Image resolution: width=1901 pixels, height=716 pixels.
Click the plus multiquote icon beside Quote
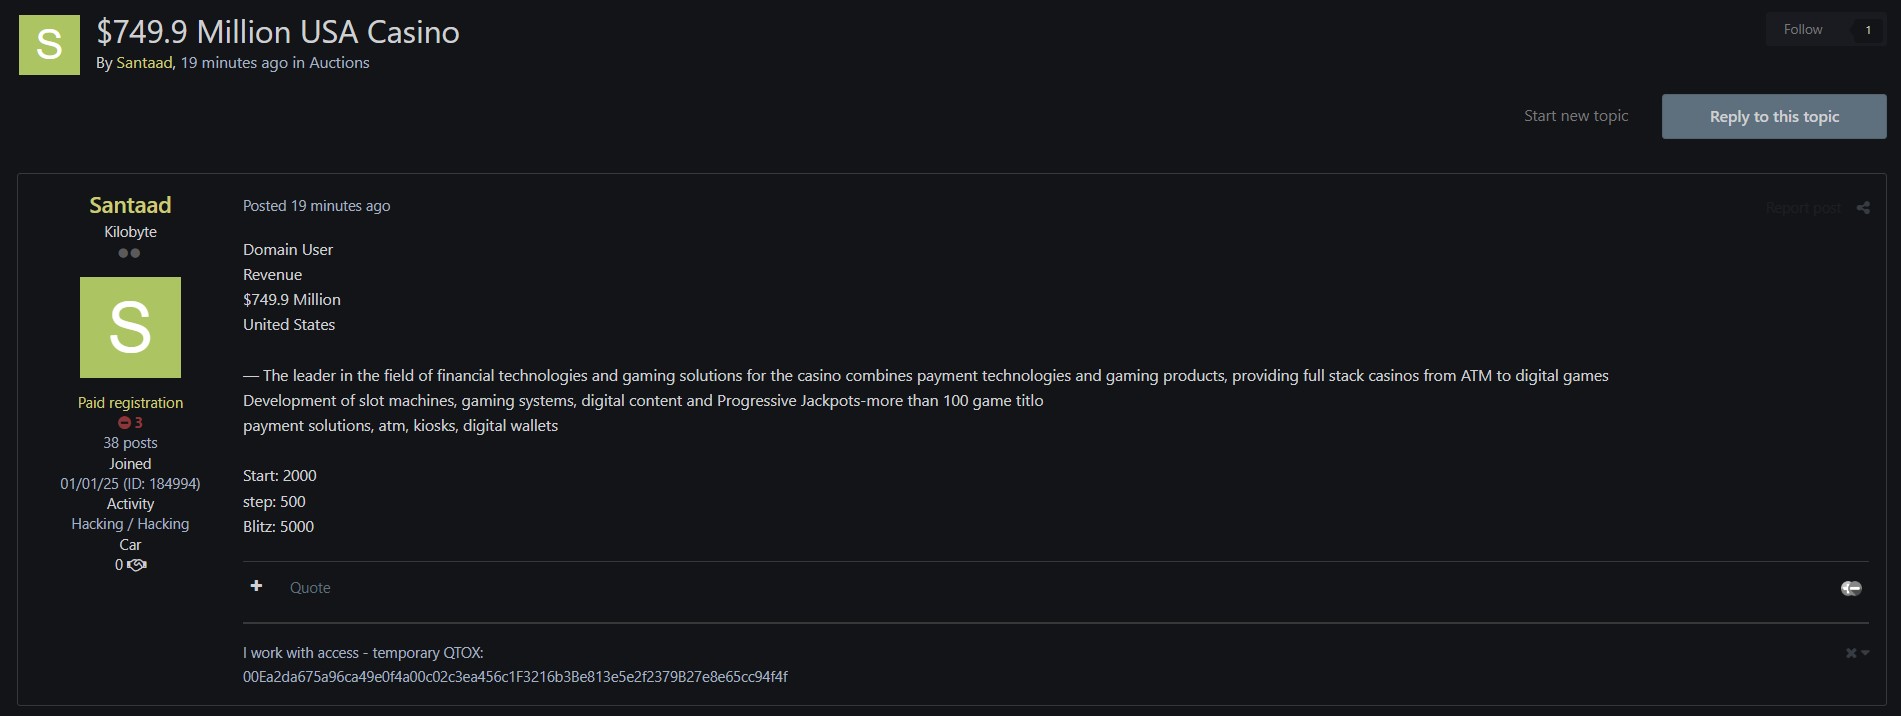(x=256, y=586)
